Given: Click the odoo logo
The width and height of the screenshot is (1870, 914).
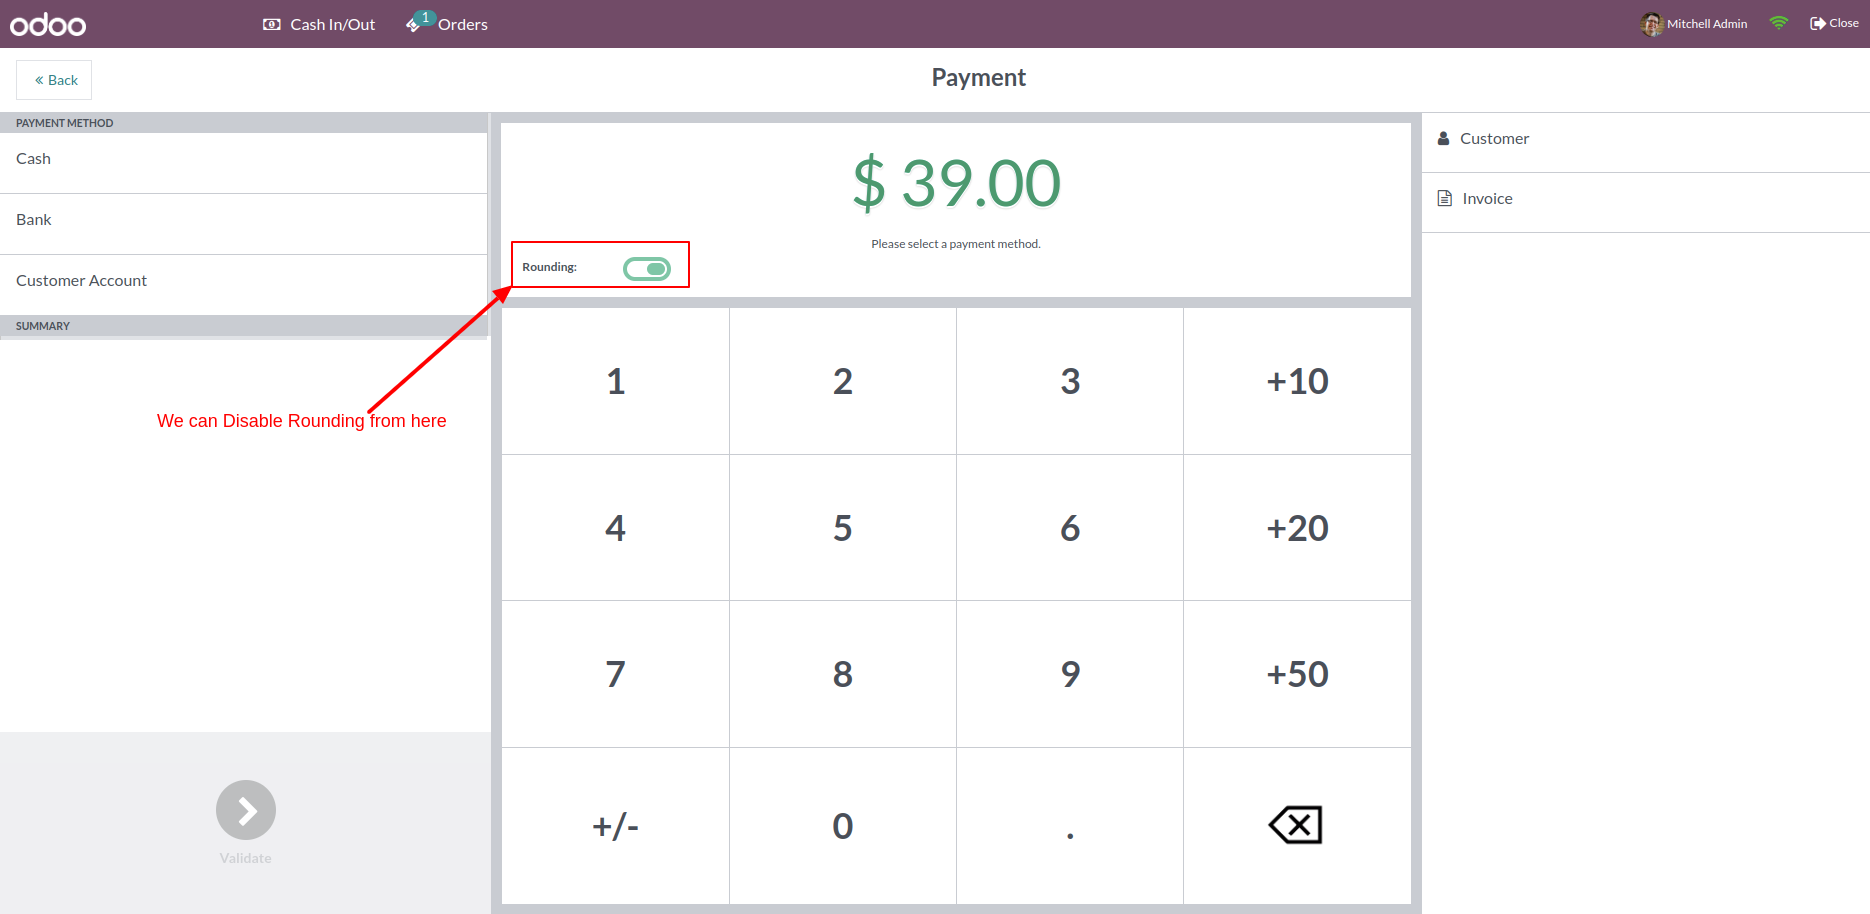Looking at the screenshot, I should coord(48,24).
